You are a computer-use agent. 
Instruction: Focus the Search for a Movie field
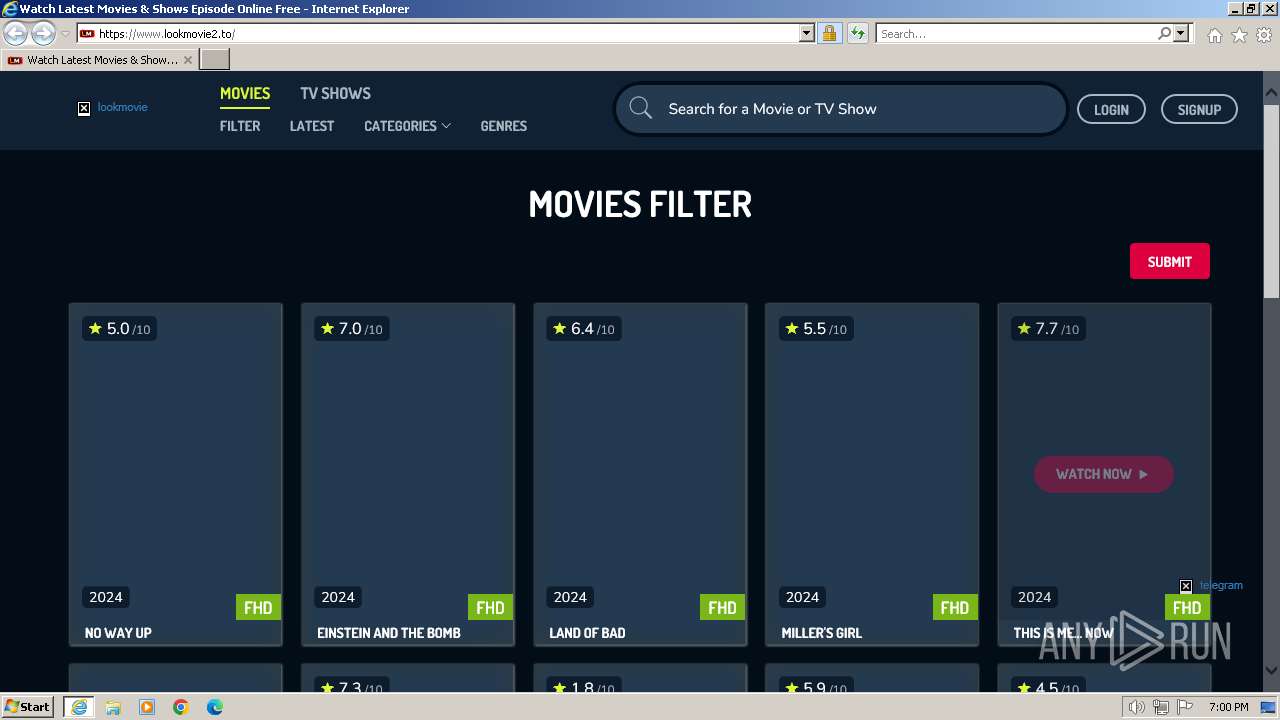pyautogui.click(x=840, y=109)
